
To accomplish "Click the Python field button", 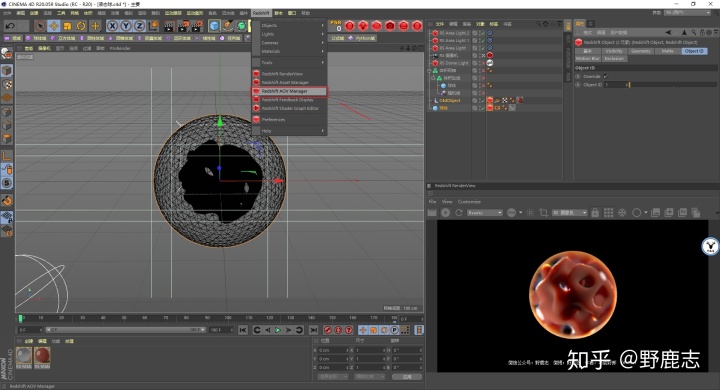I will [362, 38].
